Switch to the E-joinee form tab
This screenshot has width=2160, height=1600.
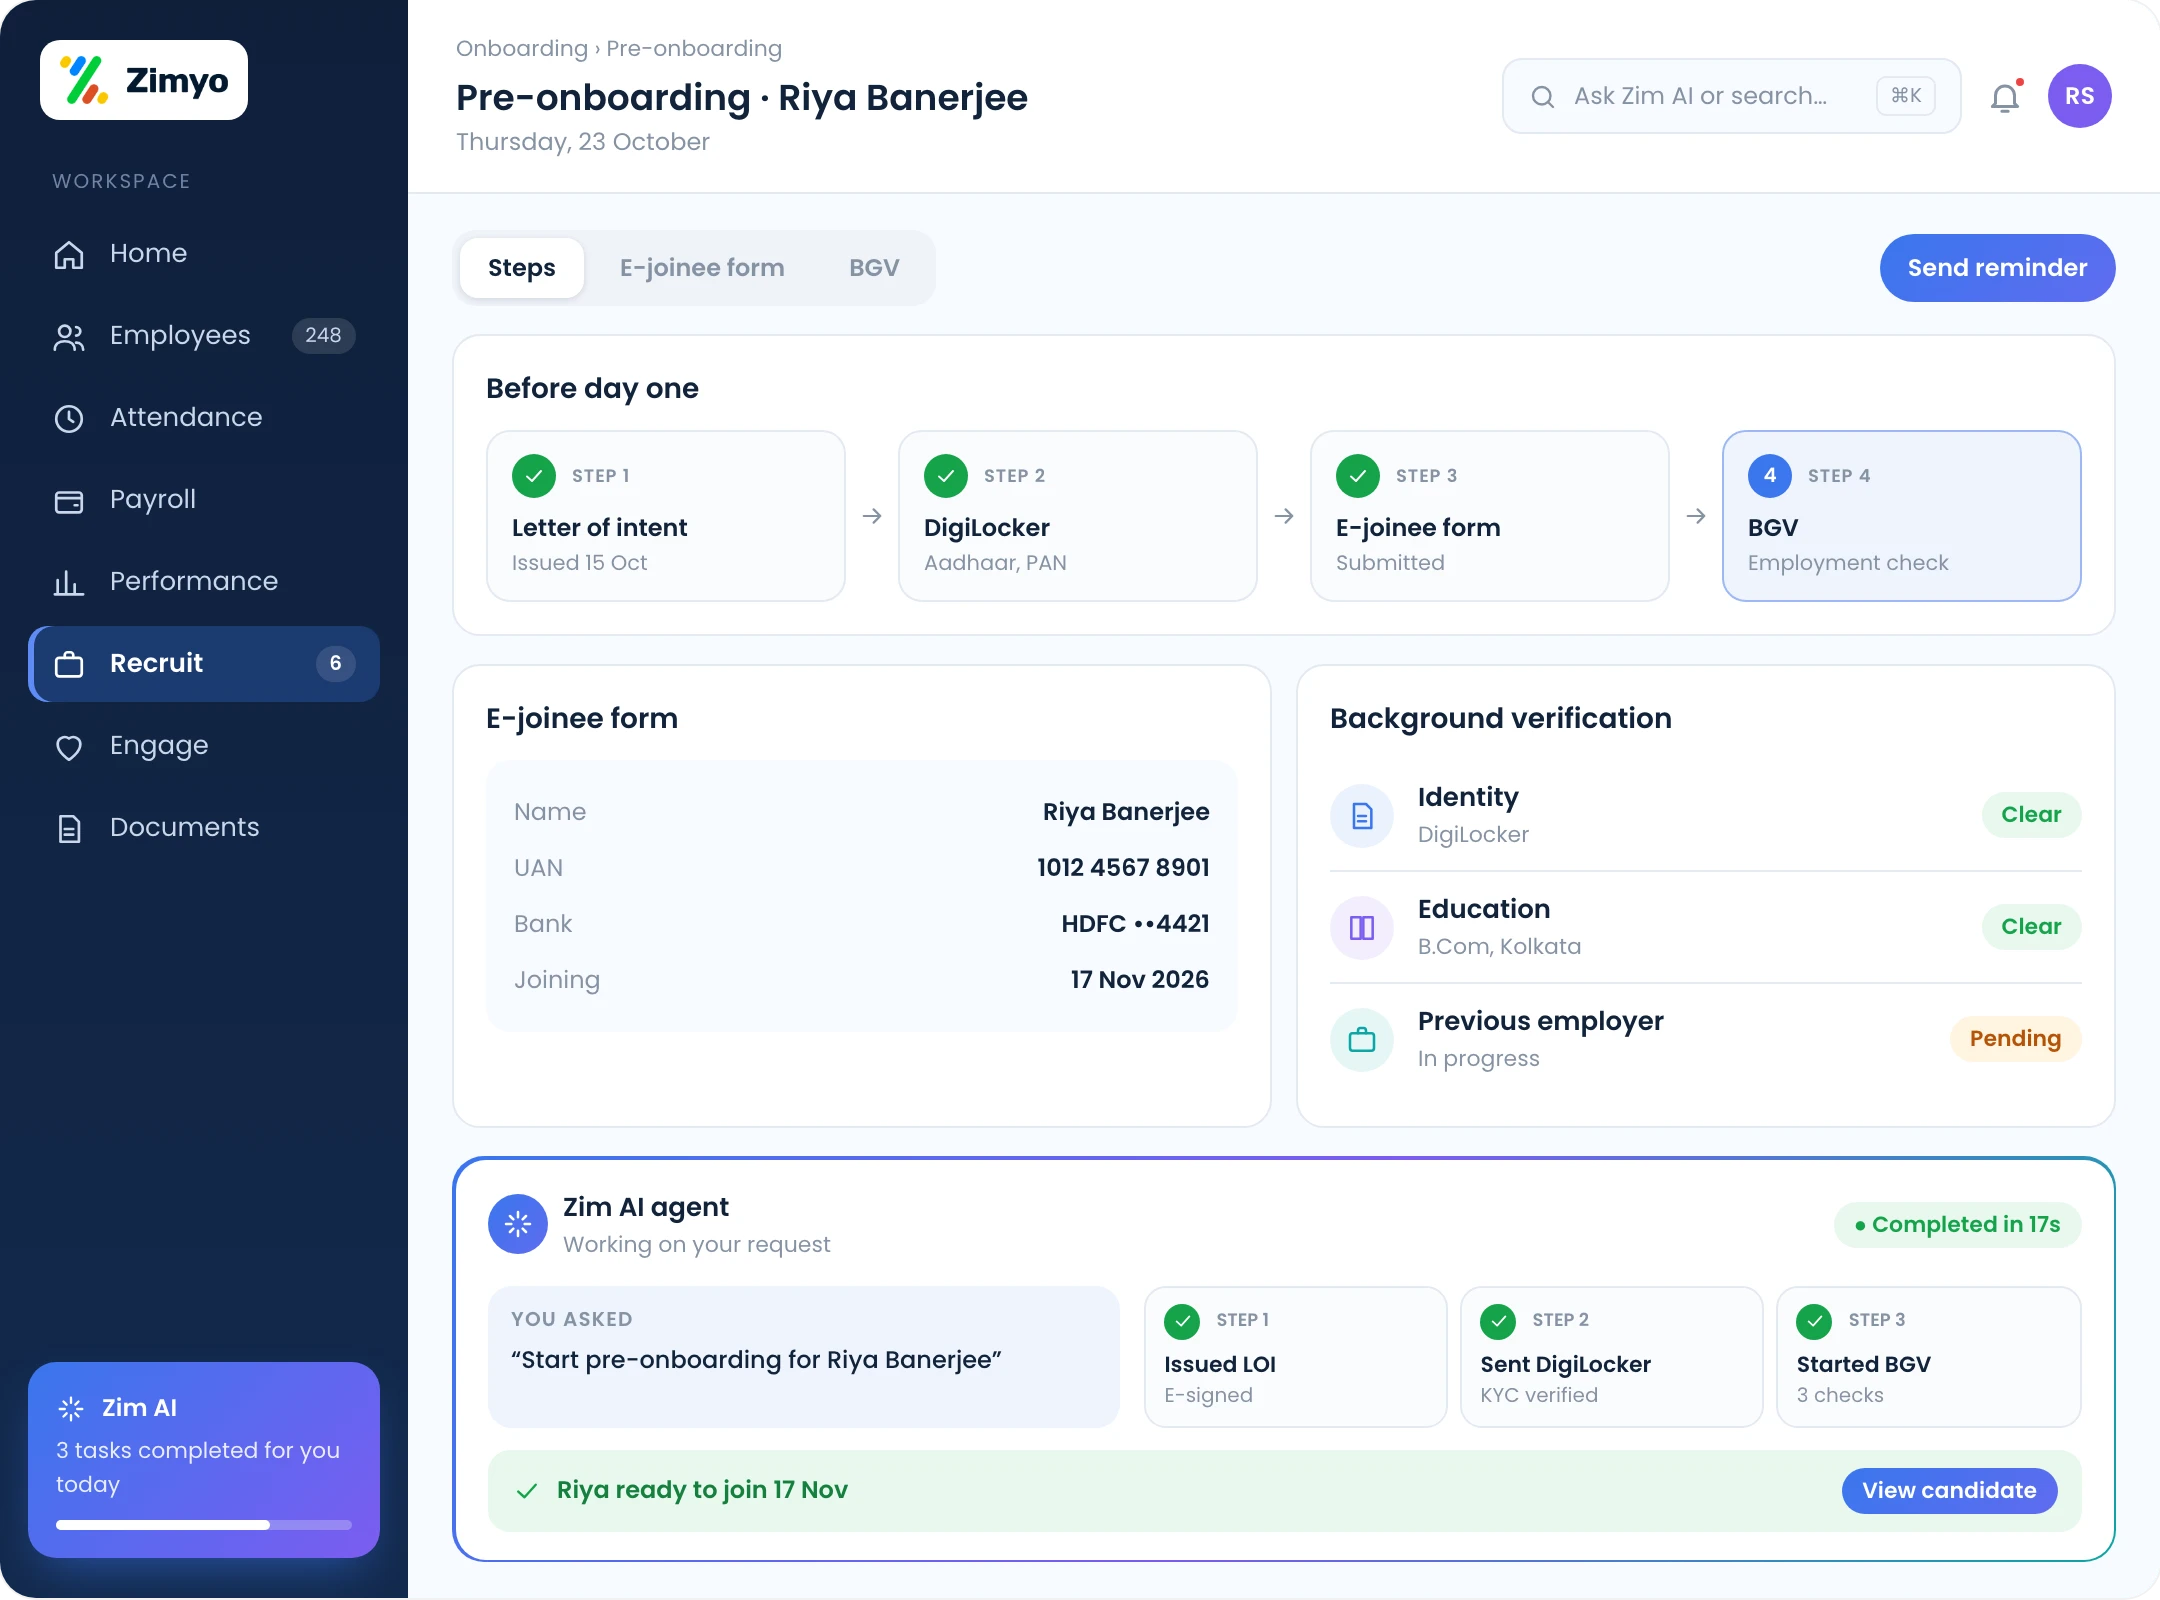[x=702, y=268]
